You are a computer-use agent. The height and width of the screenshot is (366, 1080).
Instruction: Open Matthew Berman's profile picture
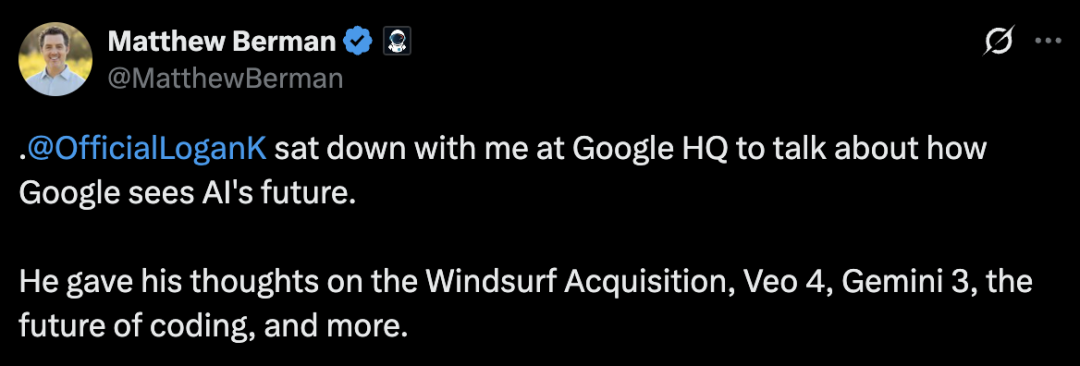coord(53,59)
